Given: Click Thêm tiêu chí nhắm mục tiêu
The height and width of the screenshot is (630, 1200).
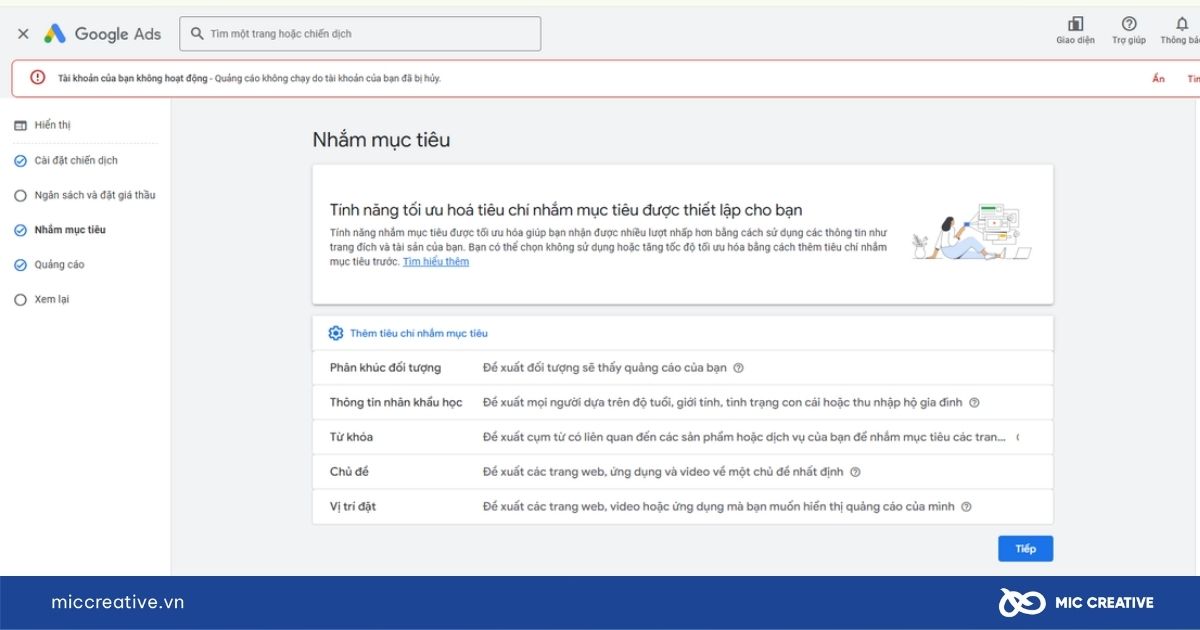Looking at the screenshot, I should [419, 333].
